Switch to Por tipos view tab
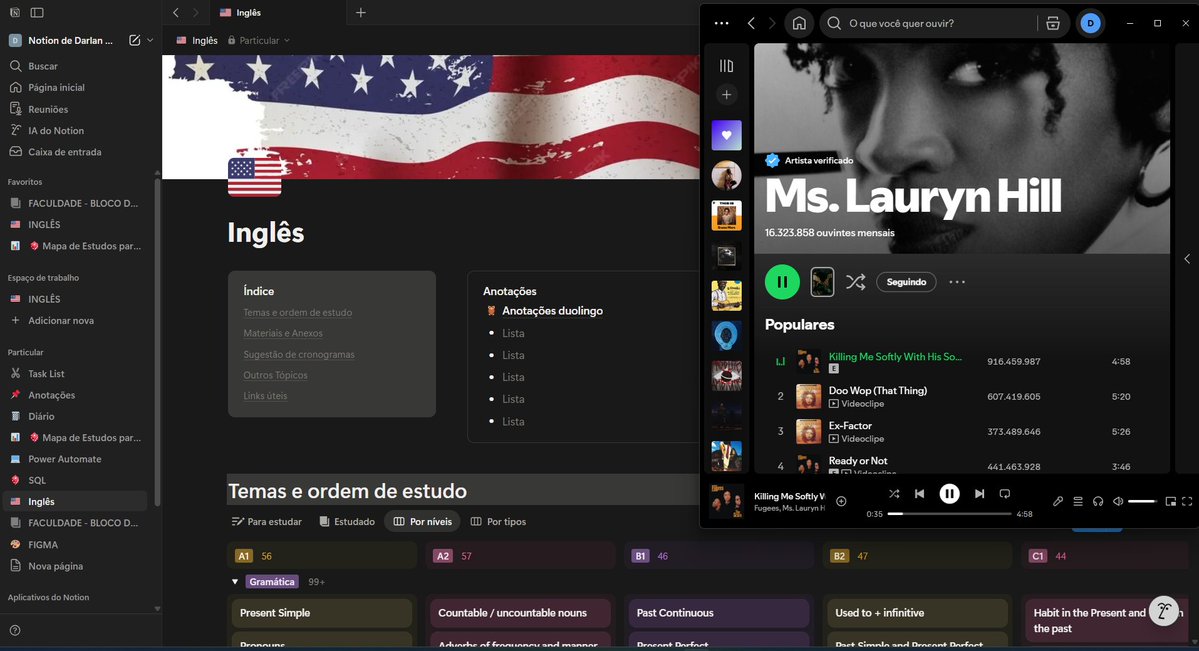This screenshot has width=1199, height=651. (x=499, y=522)
